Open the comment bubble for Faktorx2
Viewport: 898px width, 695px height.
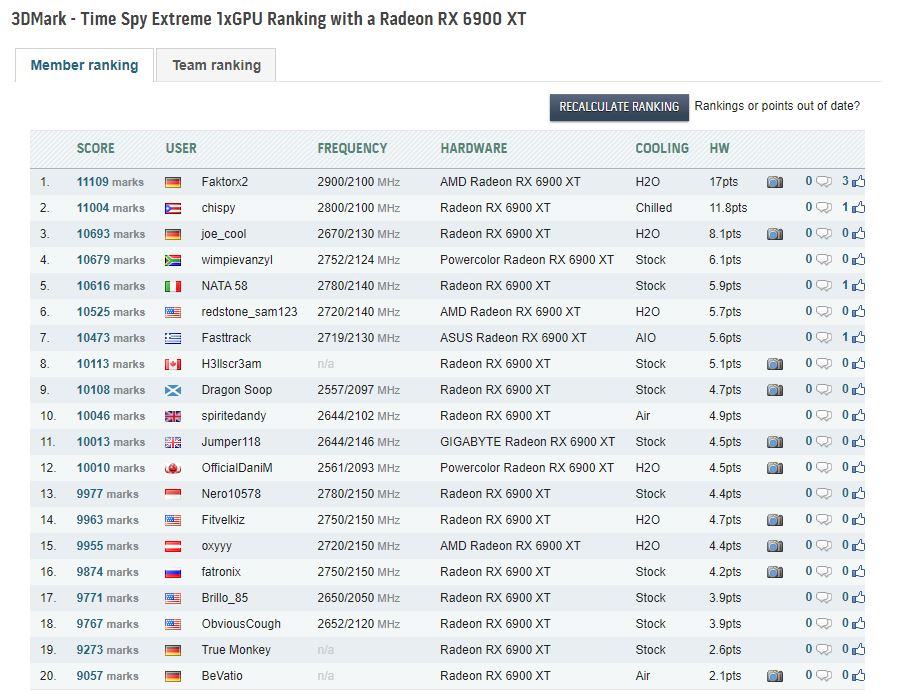tap(824, 182)
